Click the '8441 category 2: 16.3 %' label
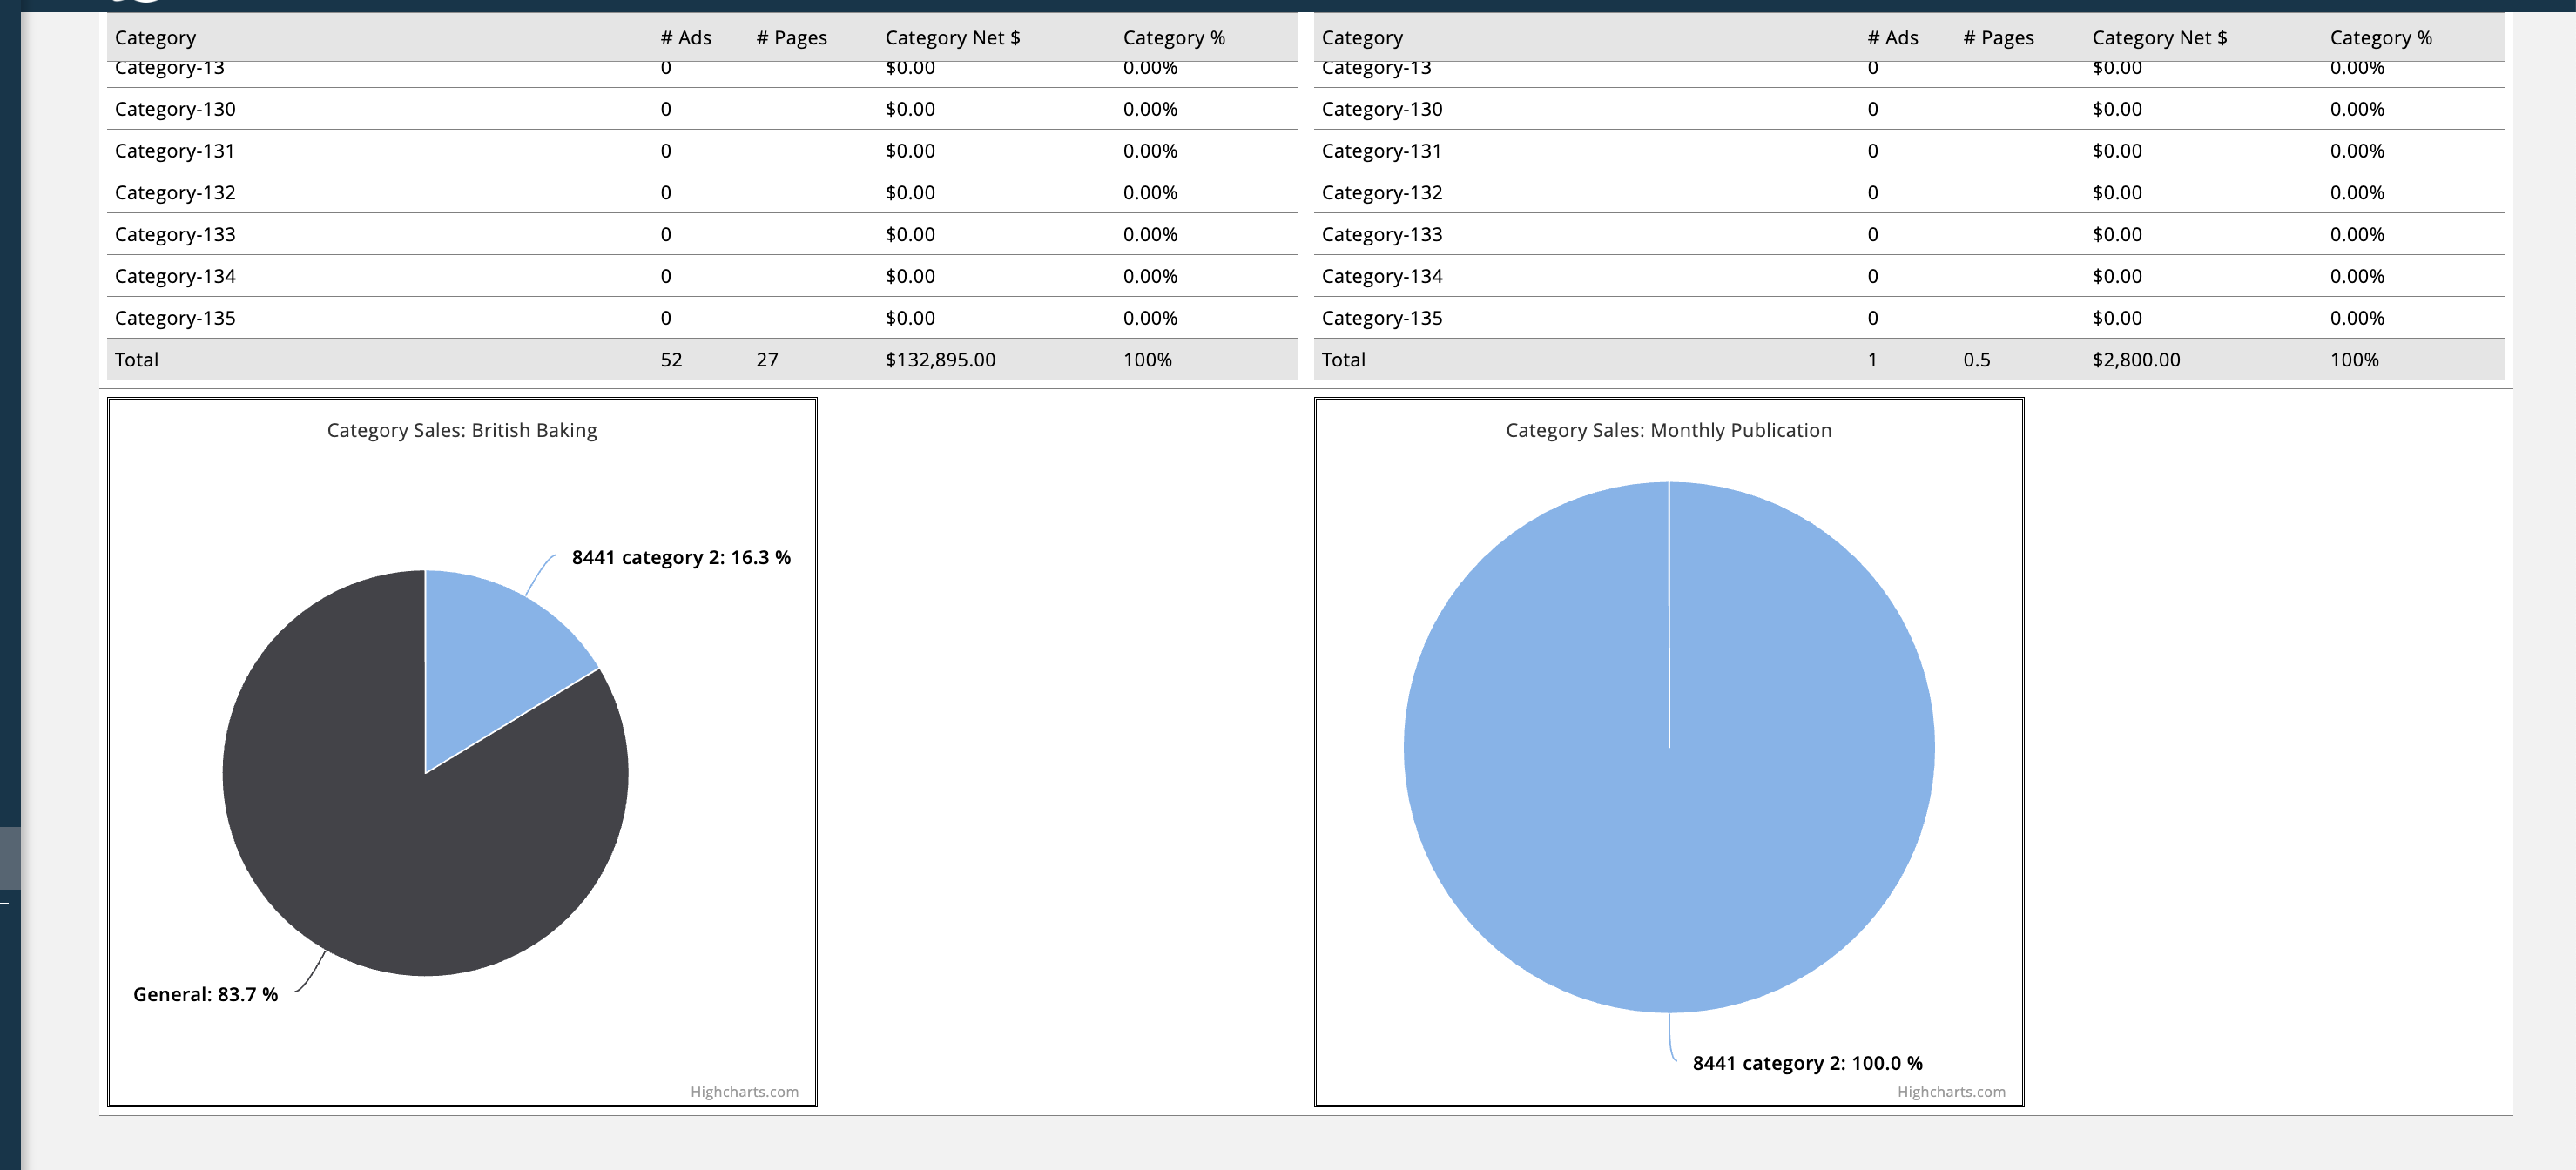The width and height of the screenshot is (2576, 1170). 681,558
